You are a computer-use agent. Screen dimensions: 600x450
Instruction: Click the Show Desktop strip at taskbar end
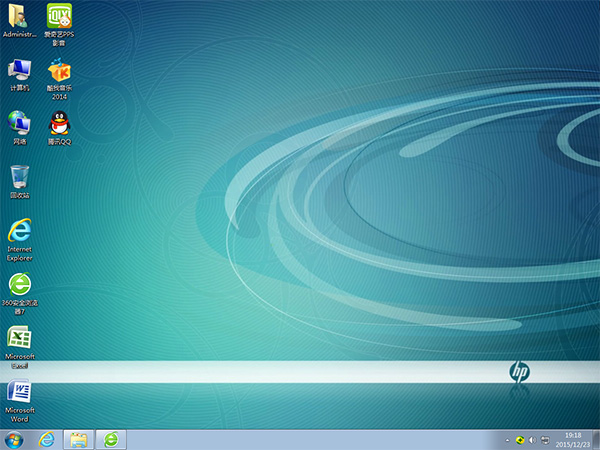click(596, 440)
